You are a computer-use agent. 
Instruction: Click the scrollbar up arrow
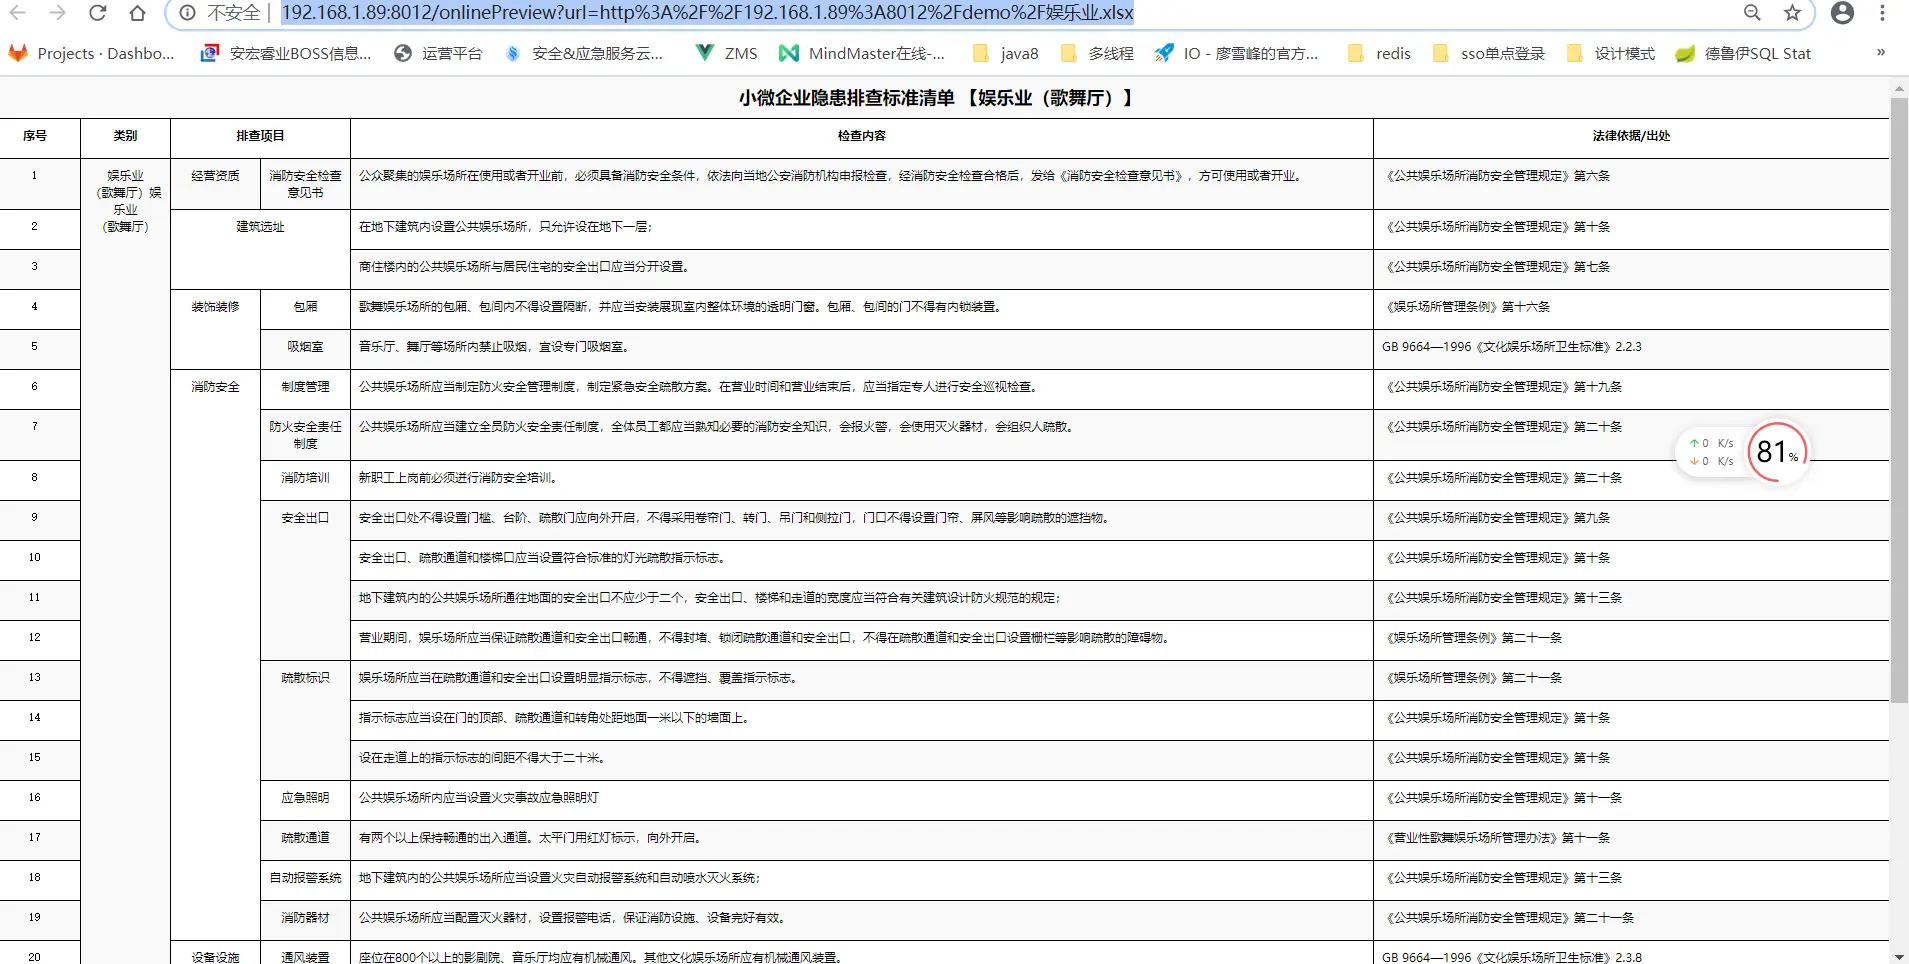pyautogui.click(x=1899, y=89)
